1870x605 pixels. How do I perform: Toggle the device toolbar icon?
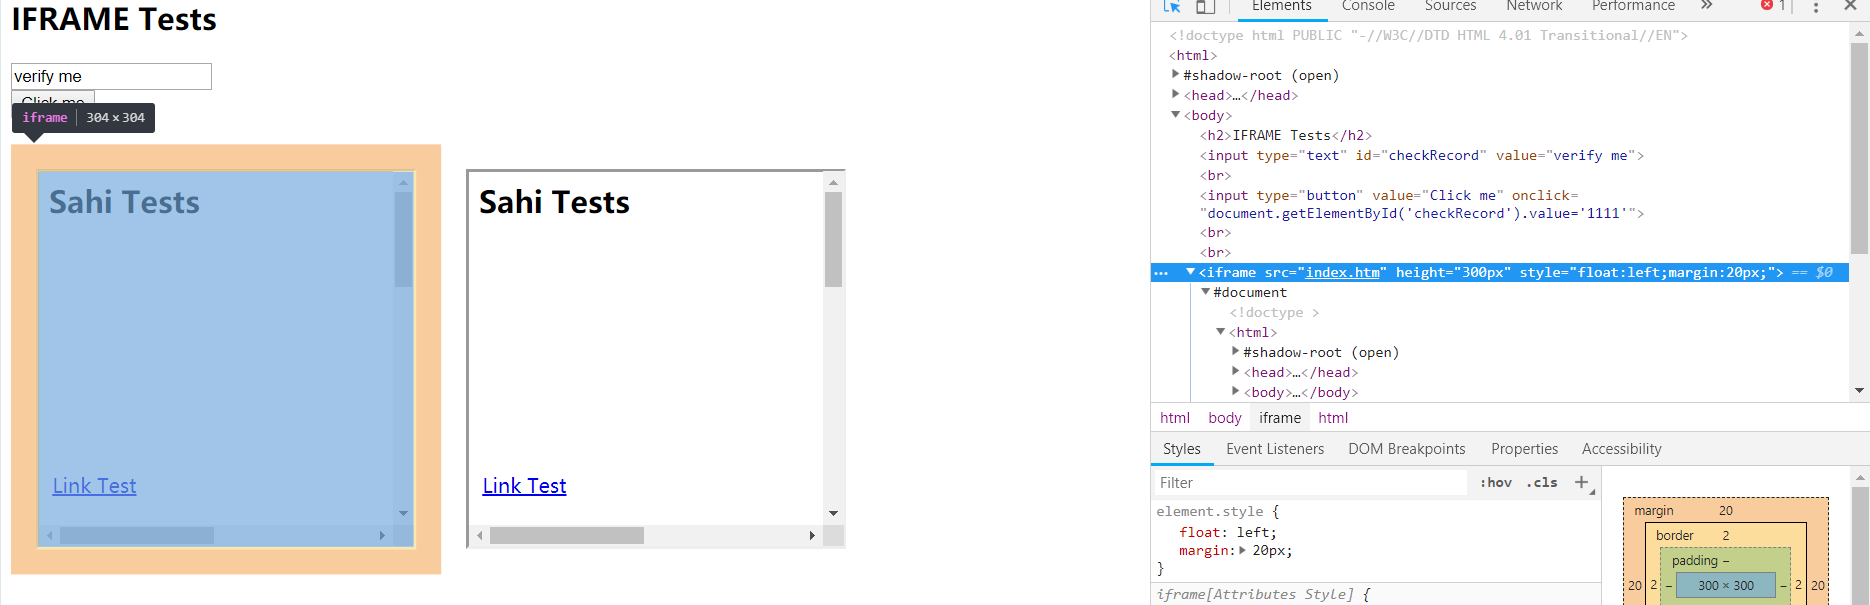pos(1205,6)
